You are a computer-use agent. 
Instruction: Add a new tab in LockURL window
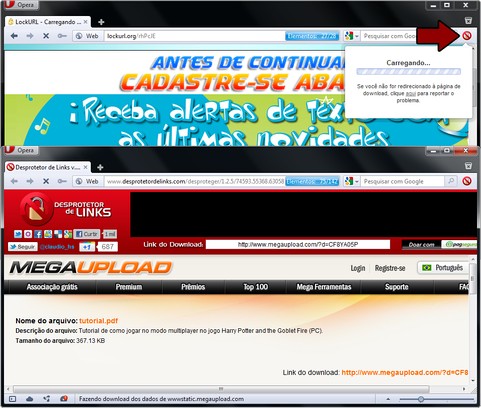pos(101,22)
